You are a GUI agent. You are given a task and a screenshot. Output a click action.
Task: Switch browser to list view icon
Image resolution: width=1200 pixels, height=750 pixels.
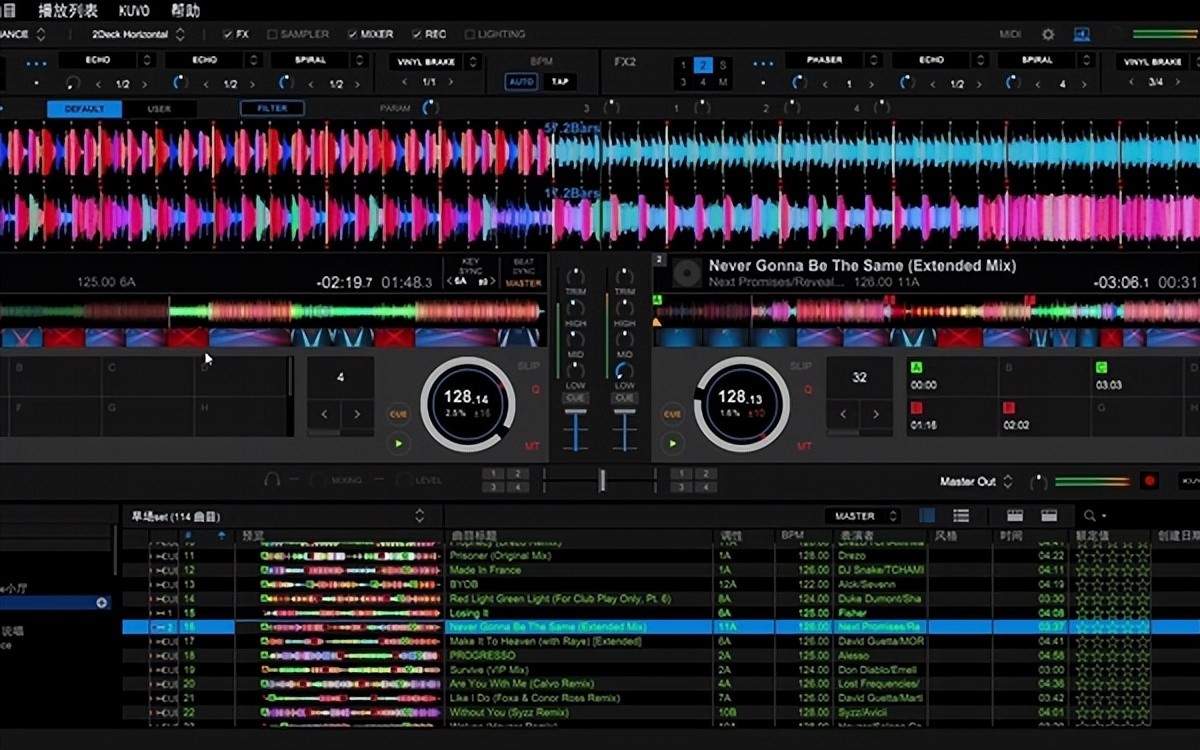point(961,516)
